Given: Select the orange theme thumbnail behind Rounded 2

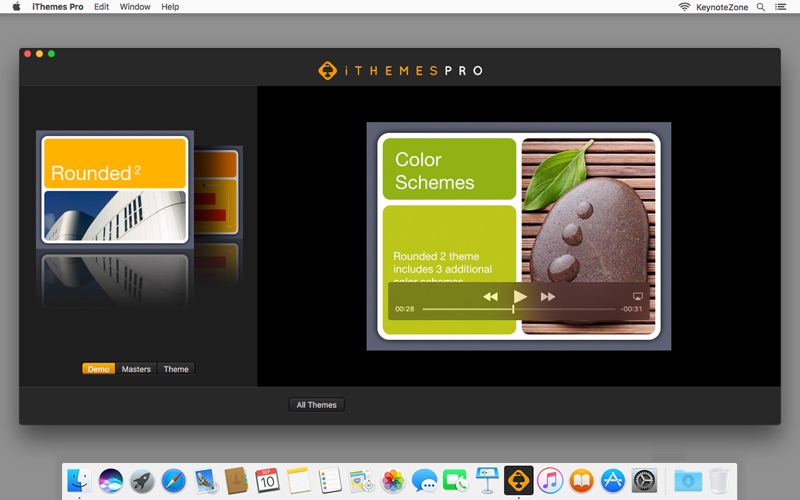Looking at the screenshot, I should point(217,191).
